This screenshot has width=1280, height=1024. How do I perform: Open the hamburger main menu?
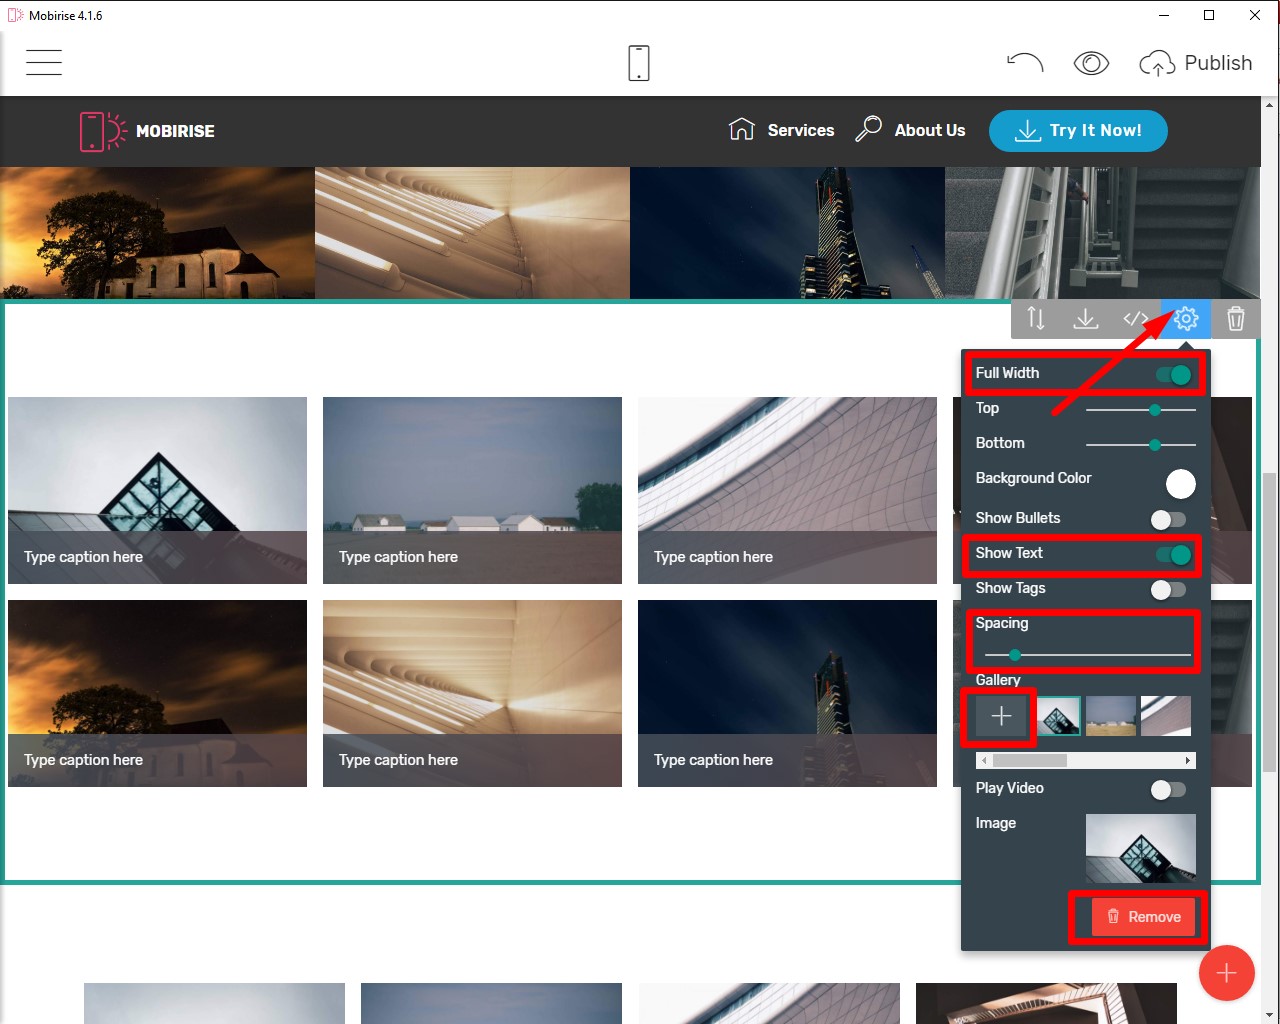point(44,63)
